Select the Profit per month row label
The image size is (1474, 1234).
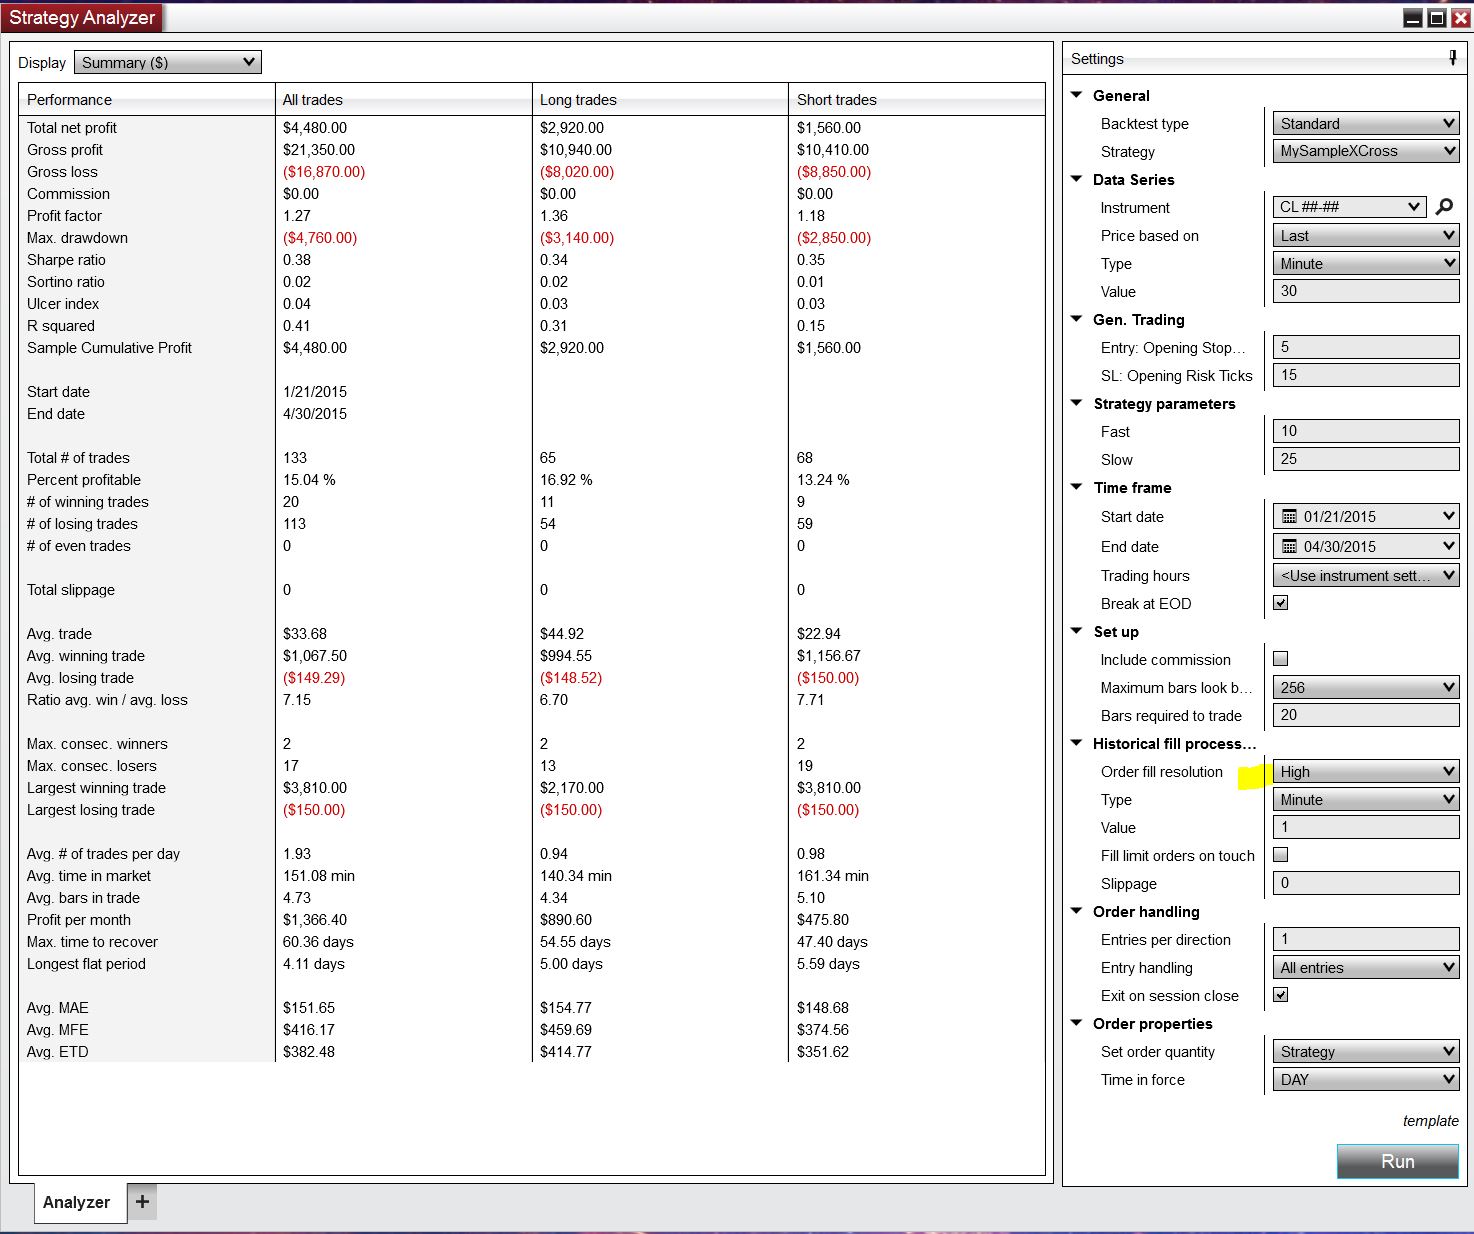point(79,920)
